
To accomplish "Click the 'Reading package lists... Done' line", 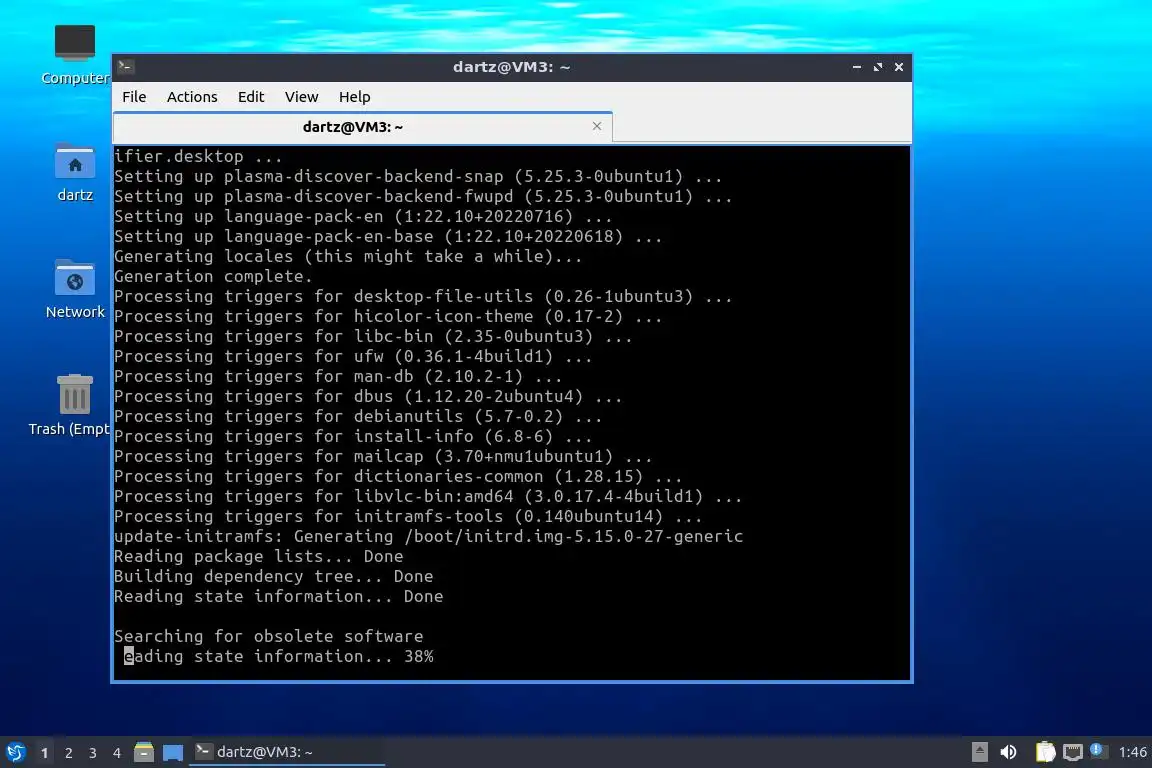I will [259, 556].
